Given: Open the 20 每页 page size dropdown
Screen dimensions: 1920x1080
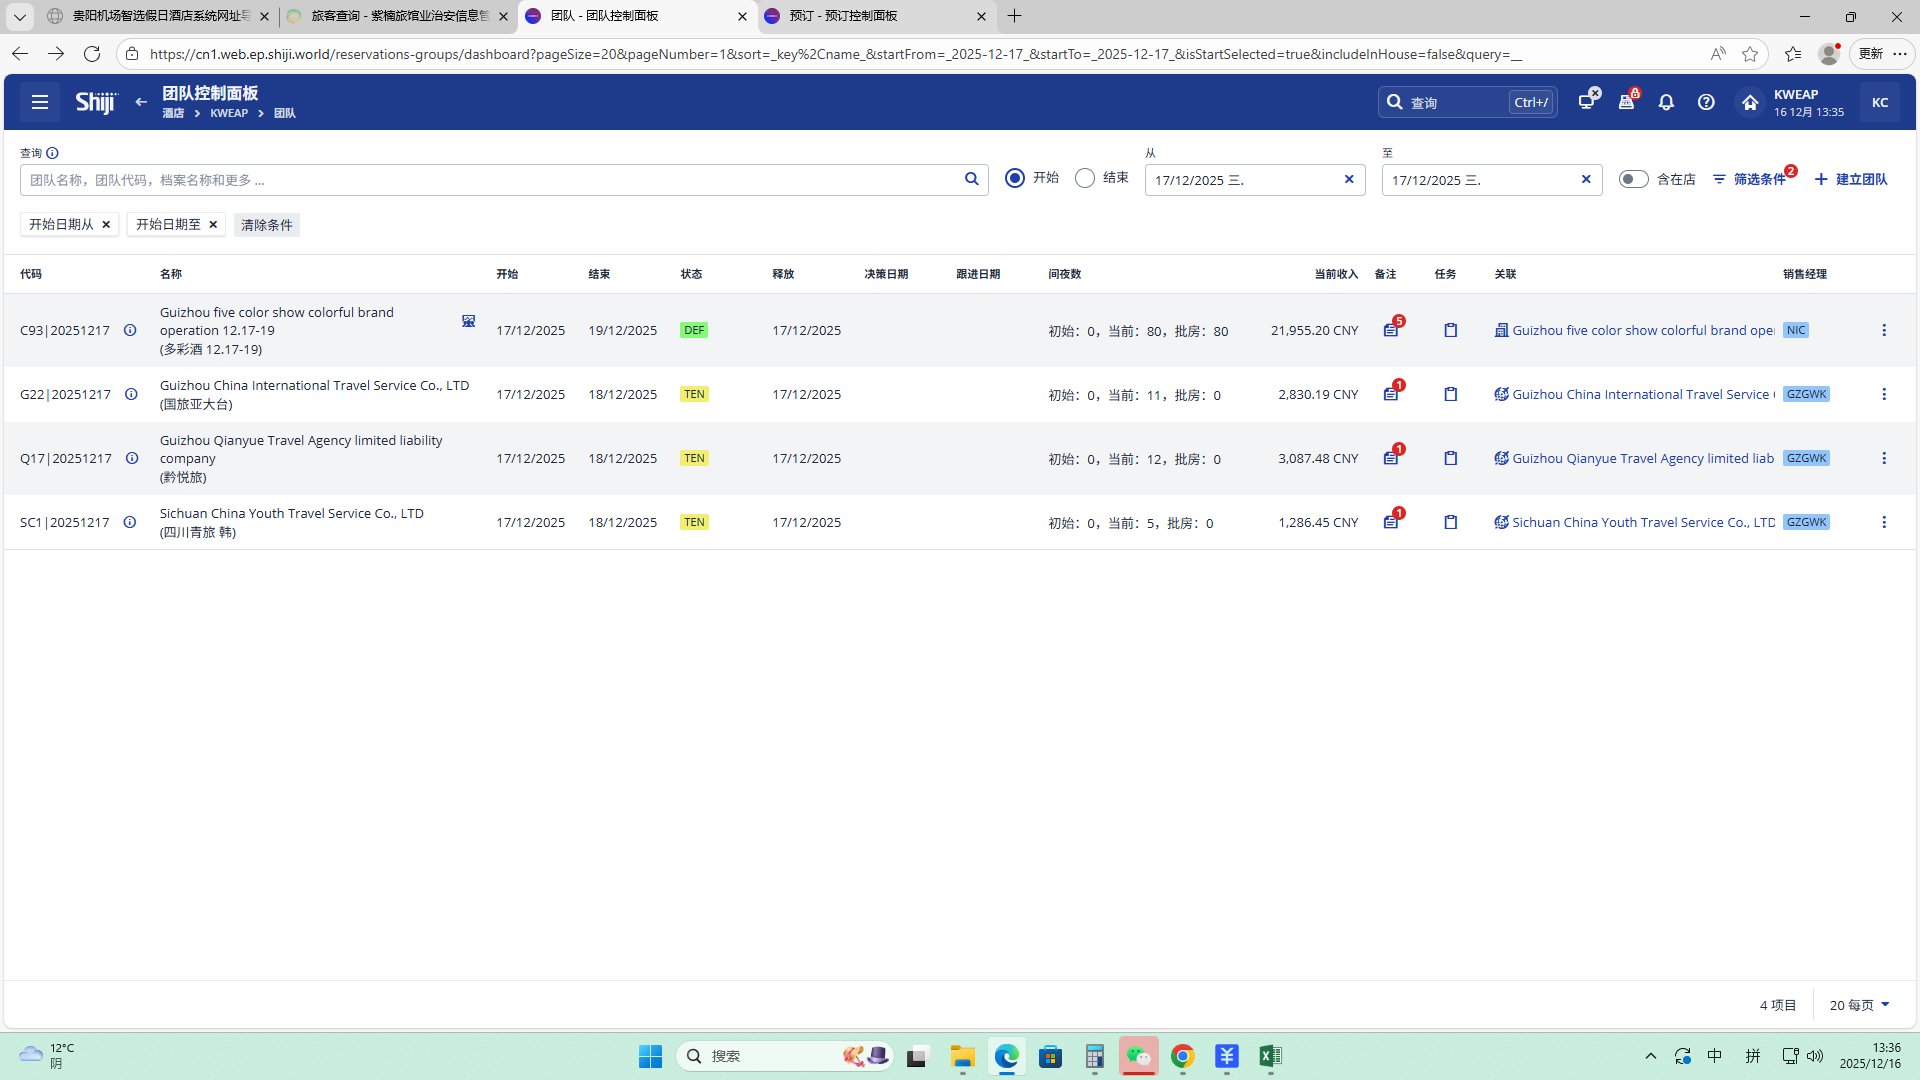Looking at the screenshot, I should click(x=1859, y=1005).
